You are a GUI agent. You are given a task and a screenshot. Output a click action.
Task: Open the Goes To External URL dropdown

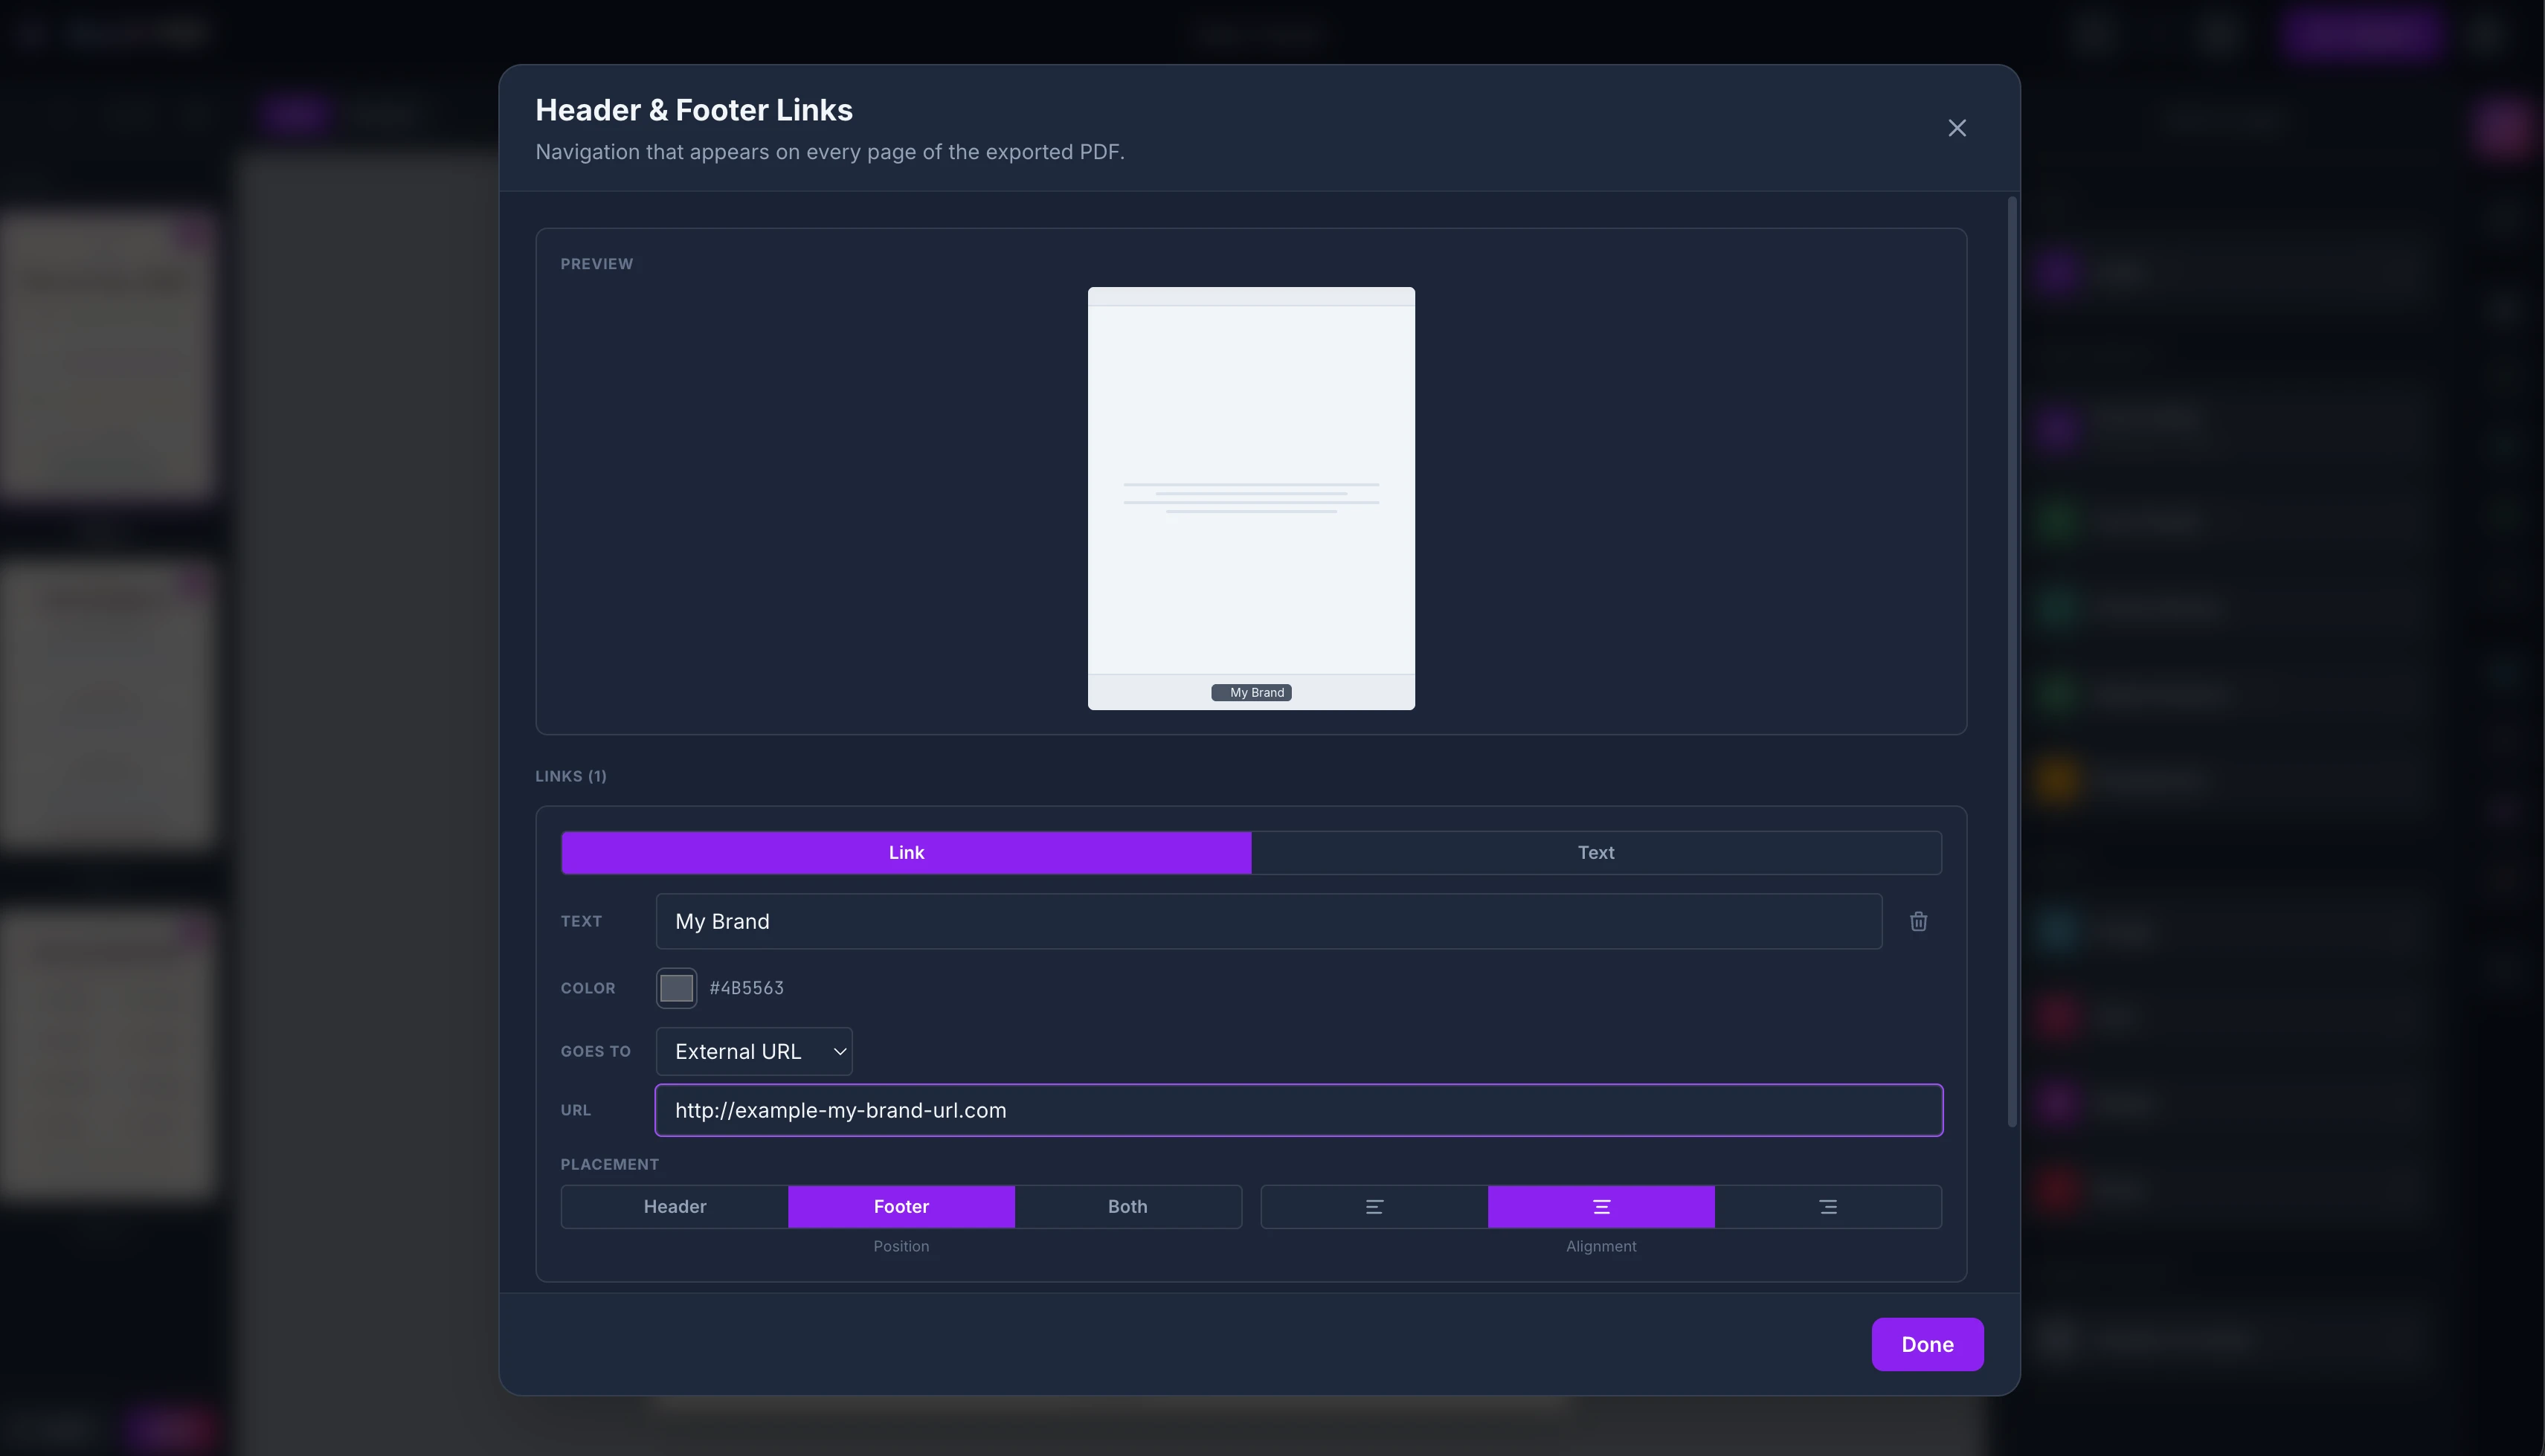754,1051
